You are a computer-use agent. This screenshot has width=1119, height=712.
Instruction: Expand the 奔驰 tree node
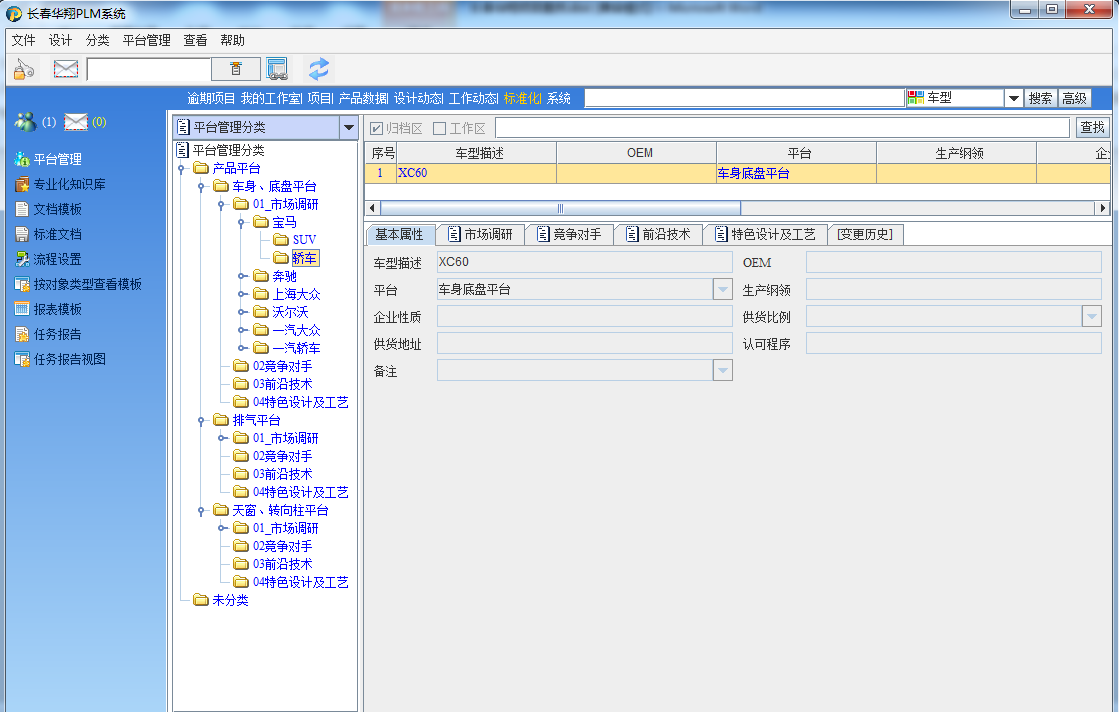point(241,276)
